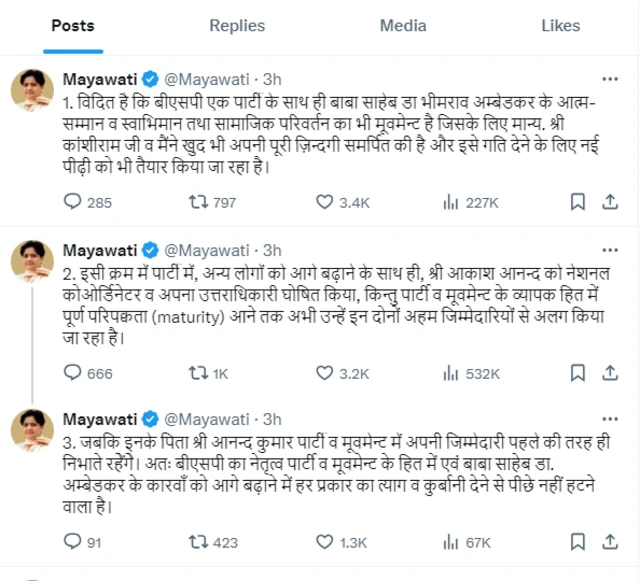Share the second post about Akash Anand
Image resolution: width=640 pixels, height=581 pixels.
(605, 372)
